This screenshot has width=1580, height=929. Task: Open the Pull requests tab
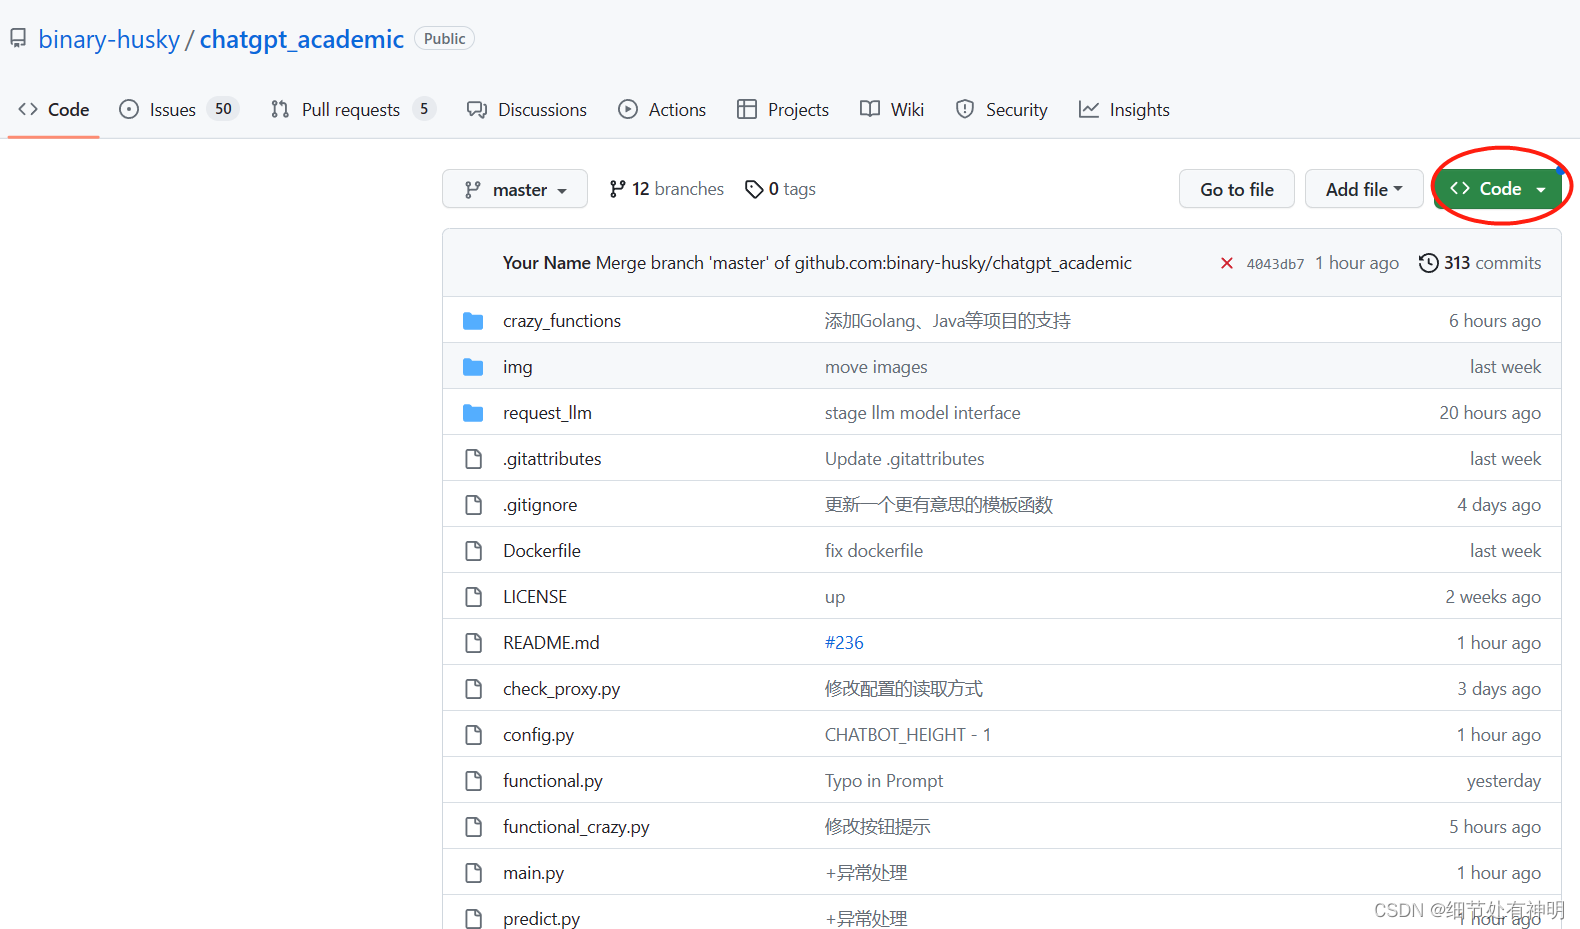point(355,109)
